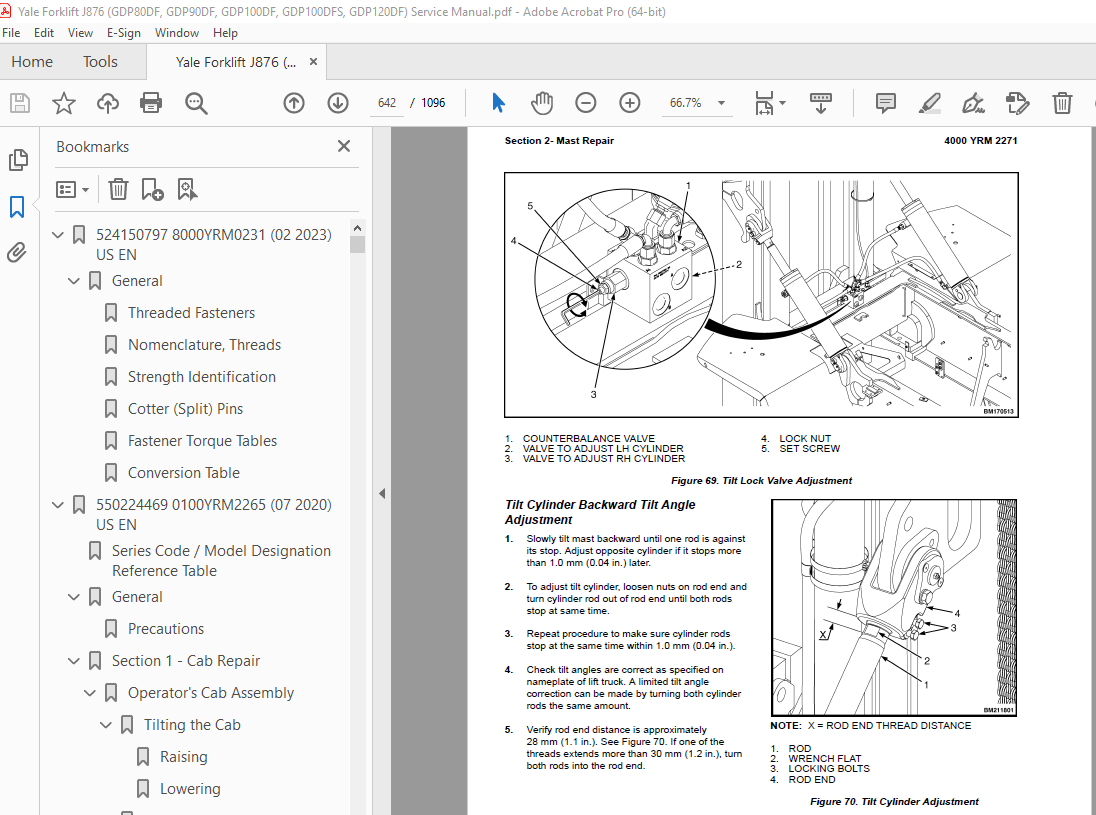This screenshot has width=1096, height=815.
Task: Zoom in with plus icon
Action: click(x=630, y=103)
